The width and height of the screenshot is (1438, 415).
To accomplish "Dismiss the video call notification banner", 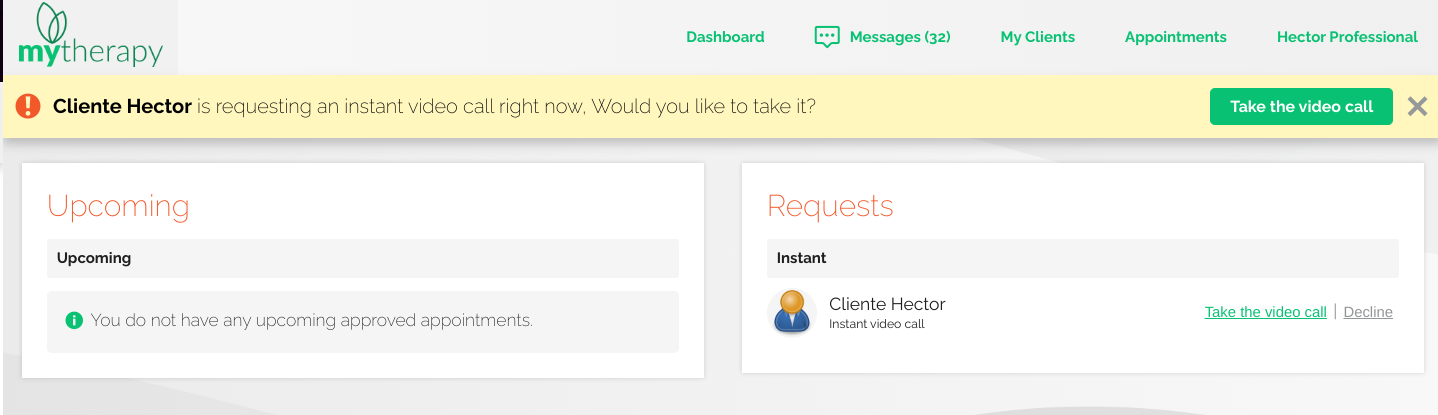I will coord(1417,106).
